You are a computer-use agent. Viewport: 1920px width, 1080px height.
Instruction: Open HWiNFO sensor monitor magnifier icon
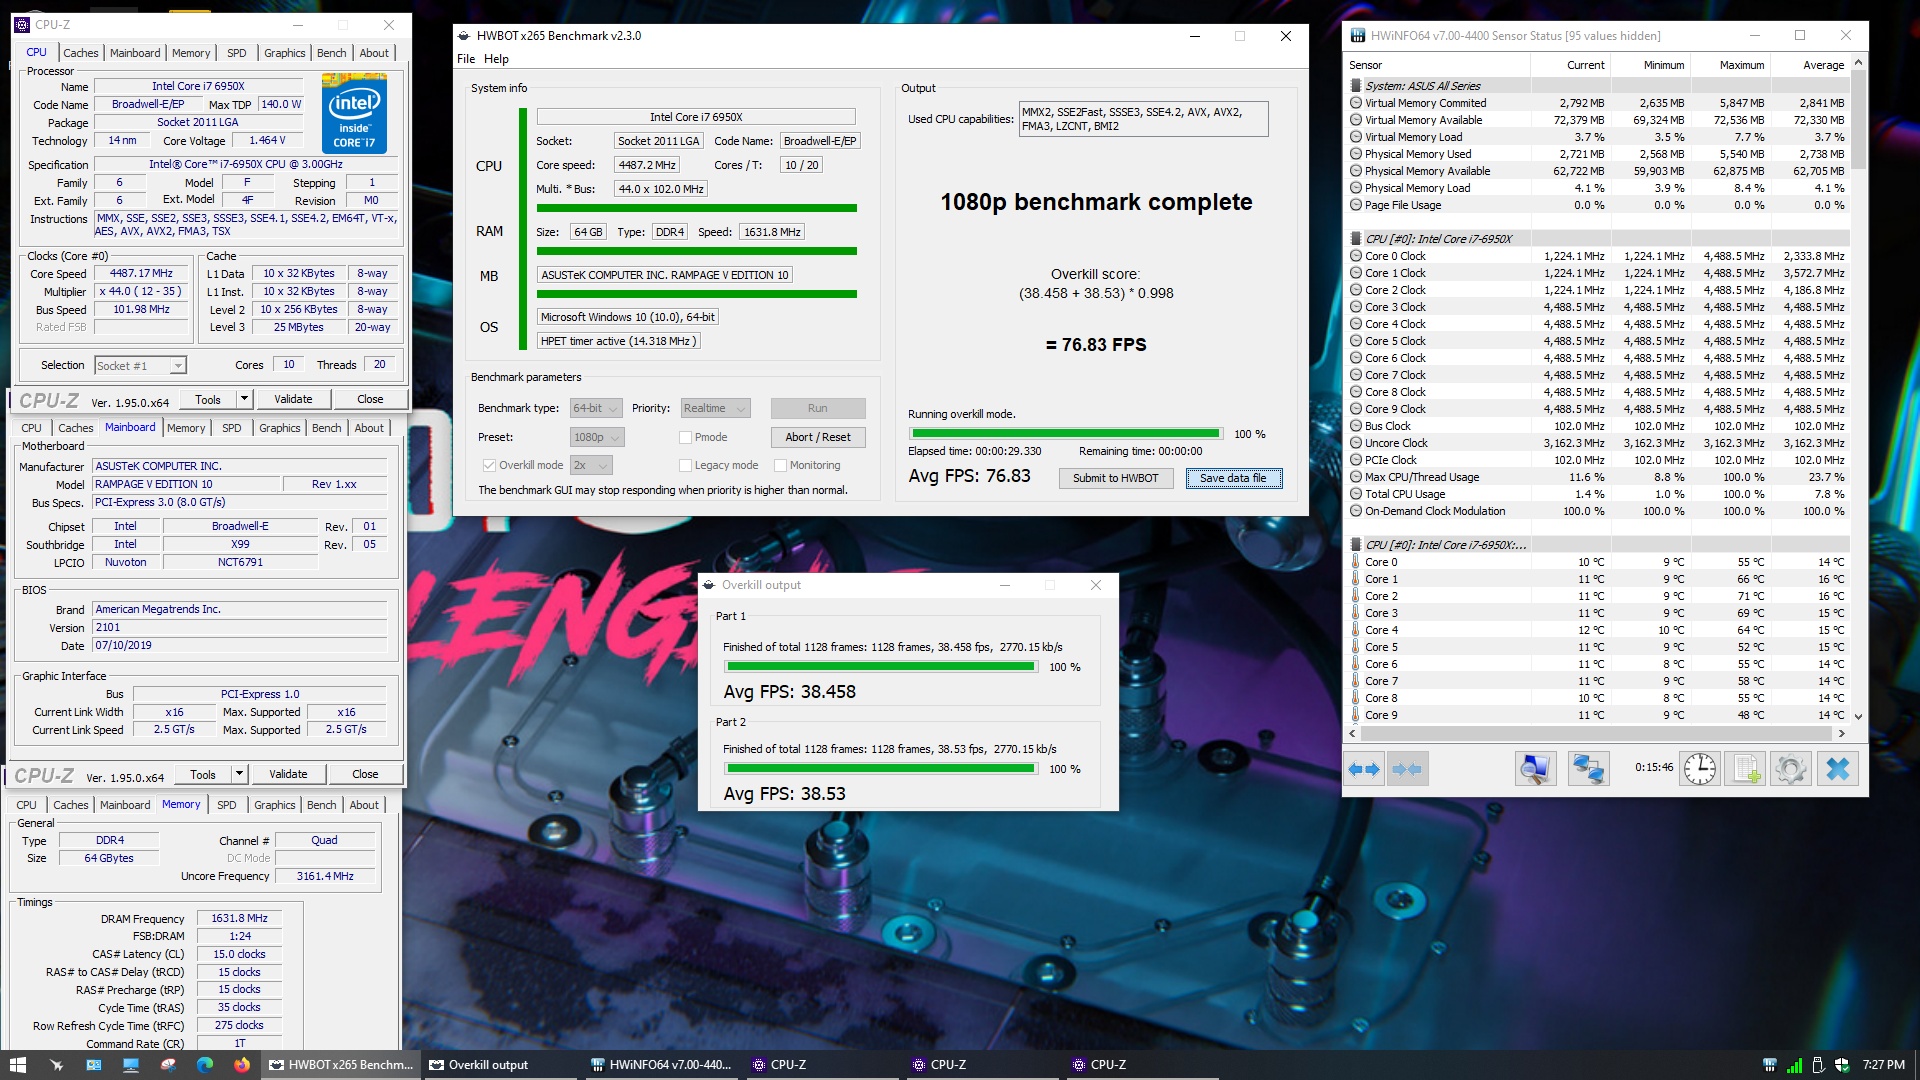pos(1534,769)
